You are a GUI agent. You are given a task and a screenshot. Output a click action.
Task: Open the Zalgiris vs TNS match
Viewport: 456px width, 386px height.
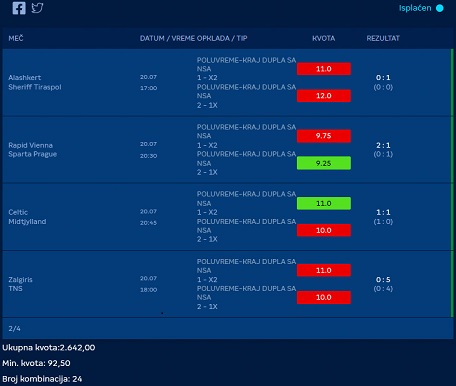20,284
